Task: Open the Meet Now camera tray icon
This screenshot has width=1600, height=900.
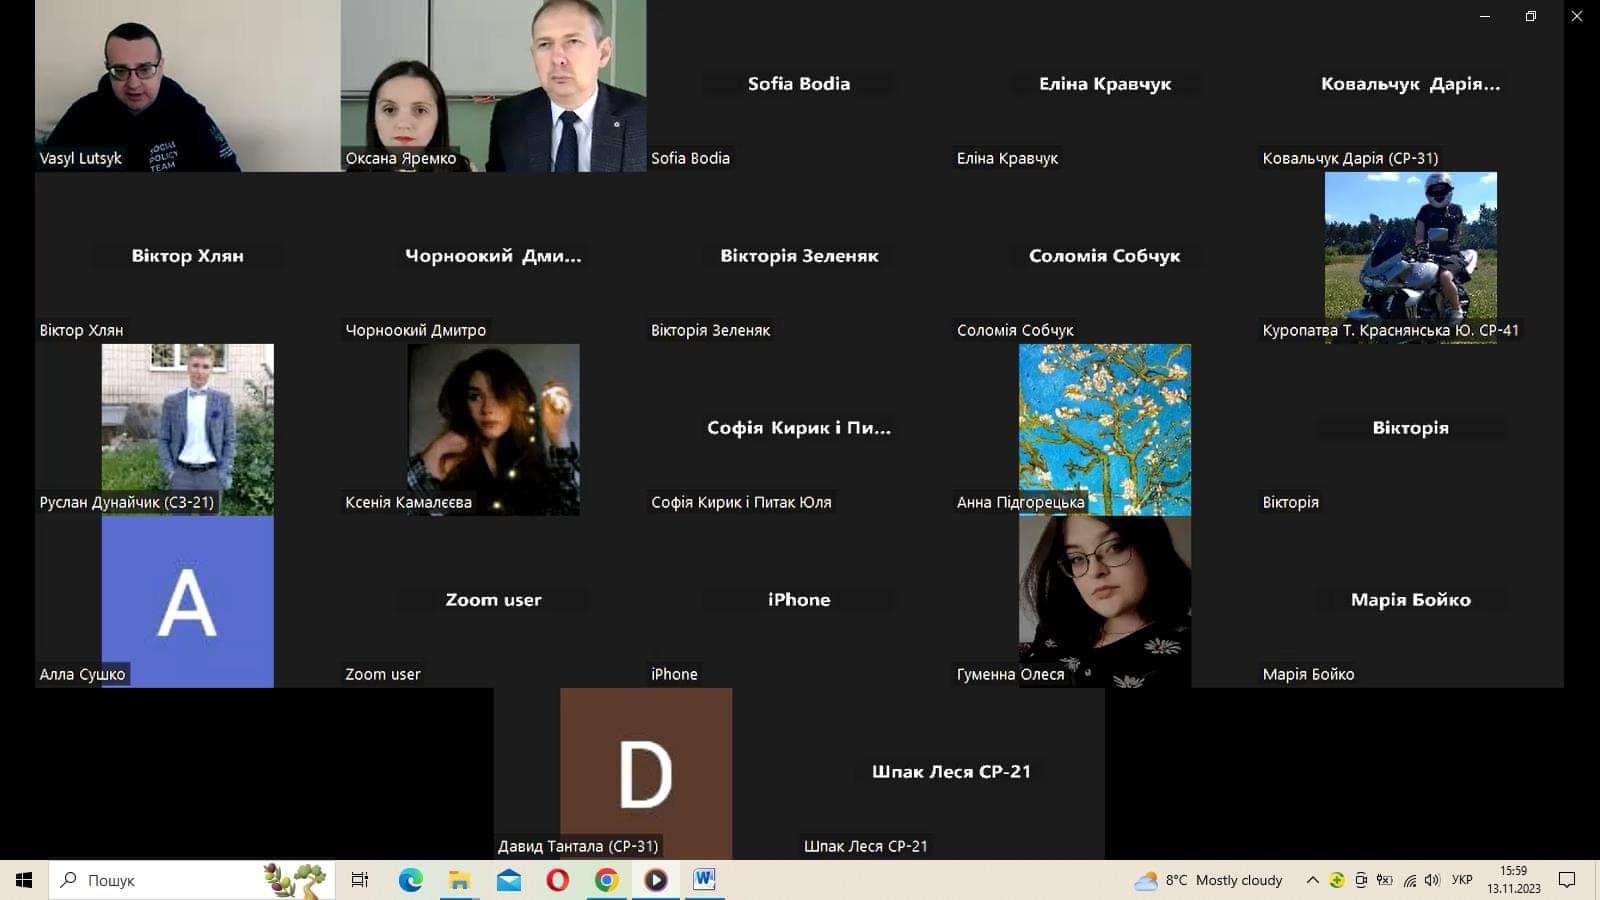Action: [x=1361, y=880]
